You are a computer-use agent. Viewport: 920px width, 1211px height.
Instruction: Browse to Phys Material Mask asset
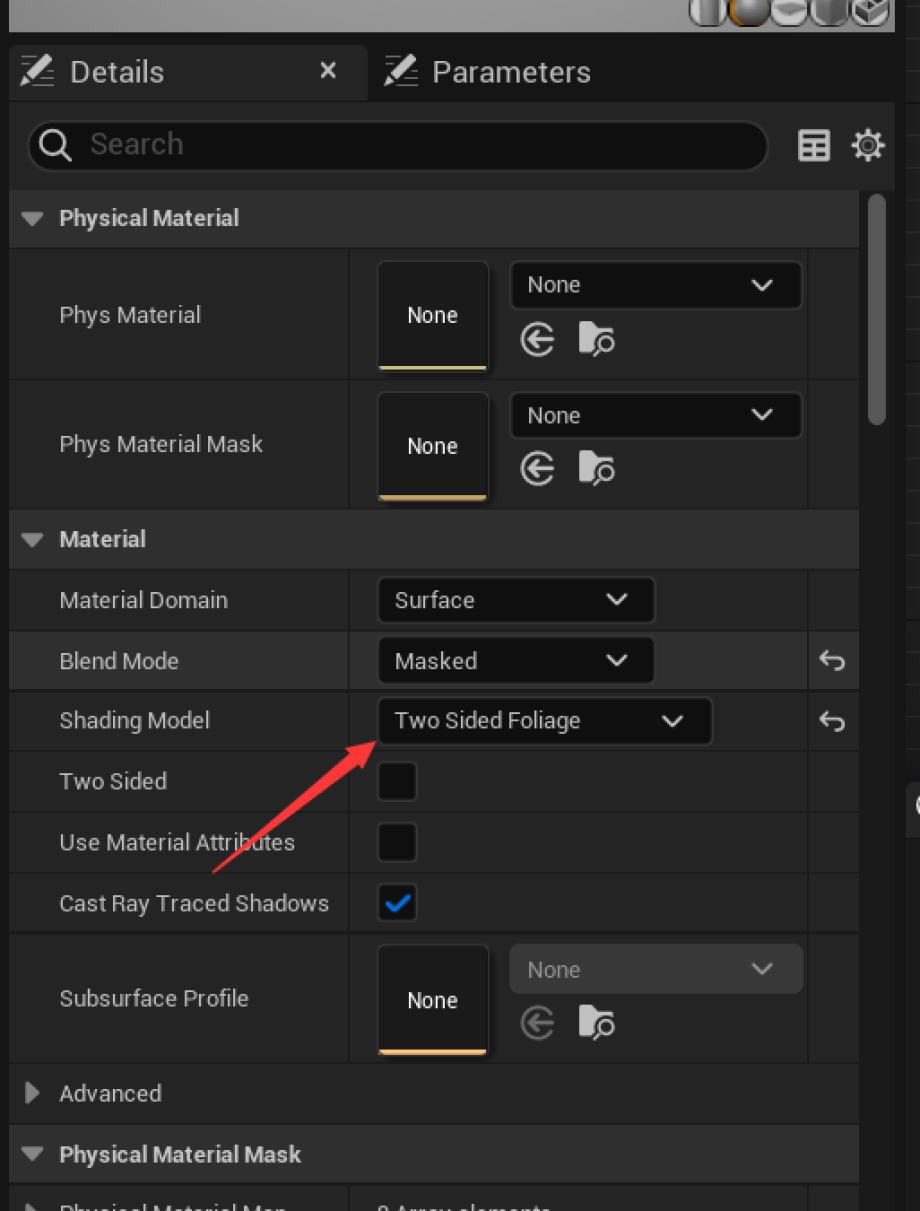point(596,469)
